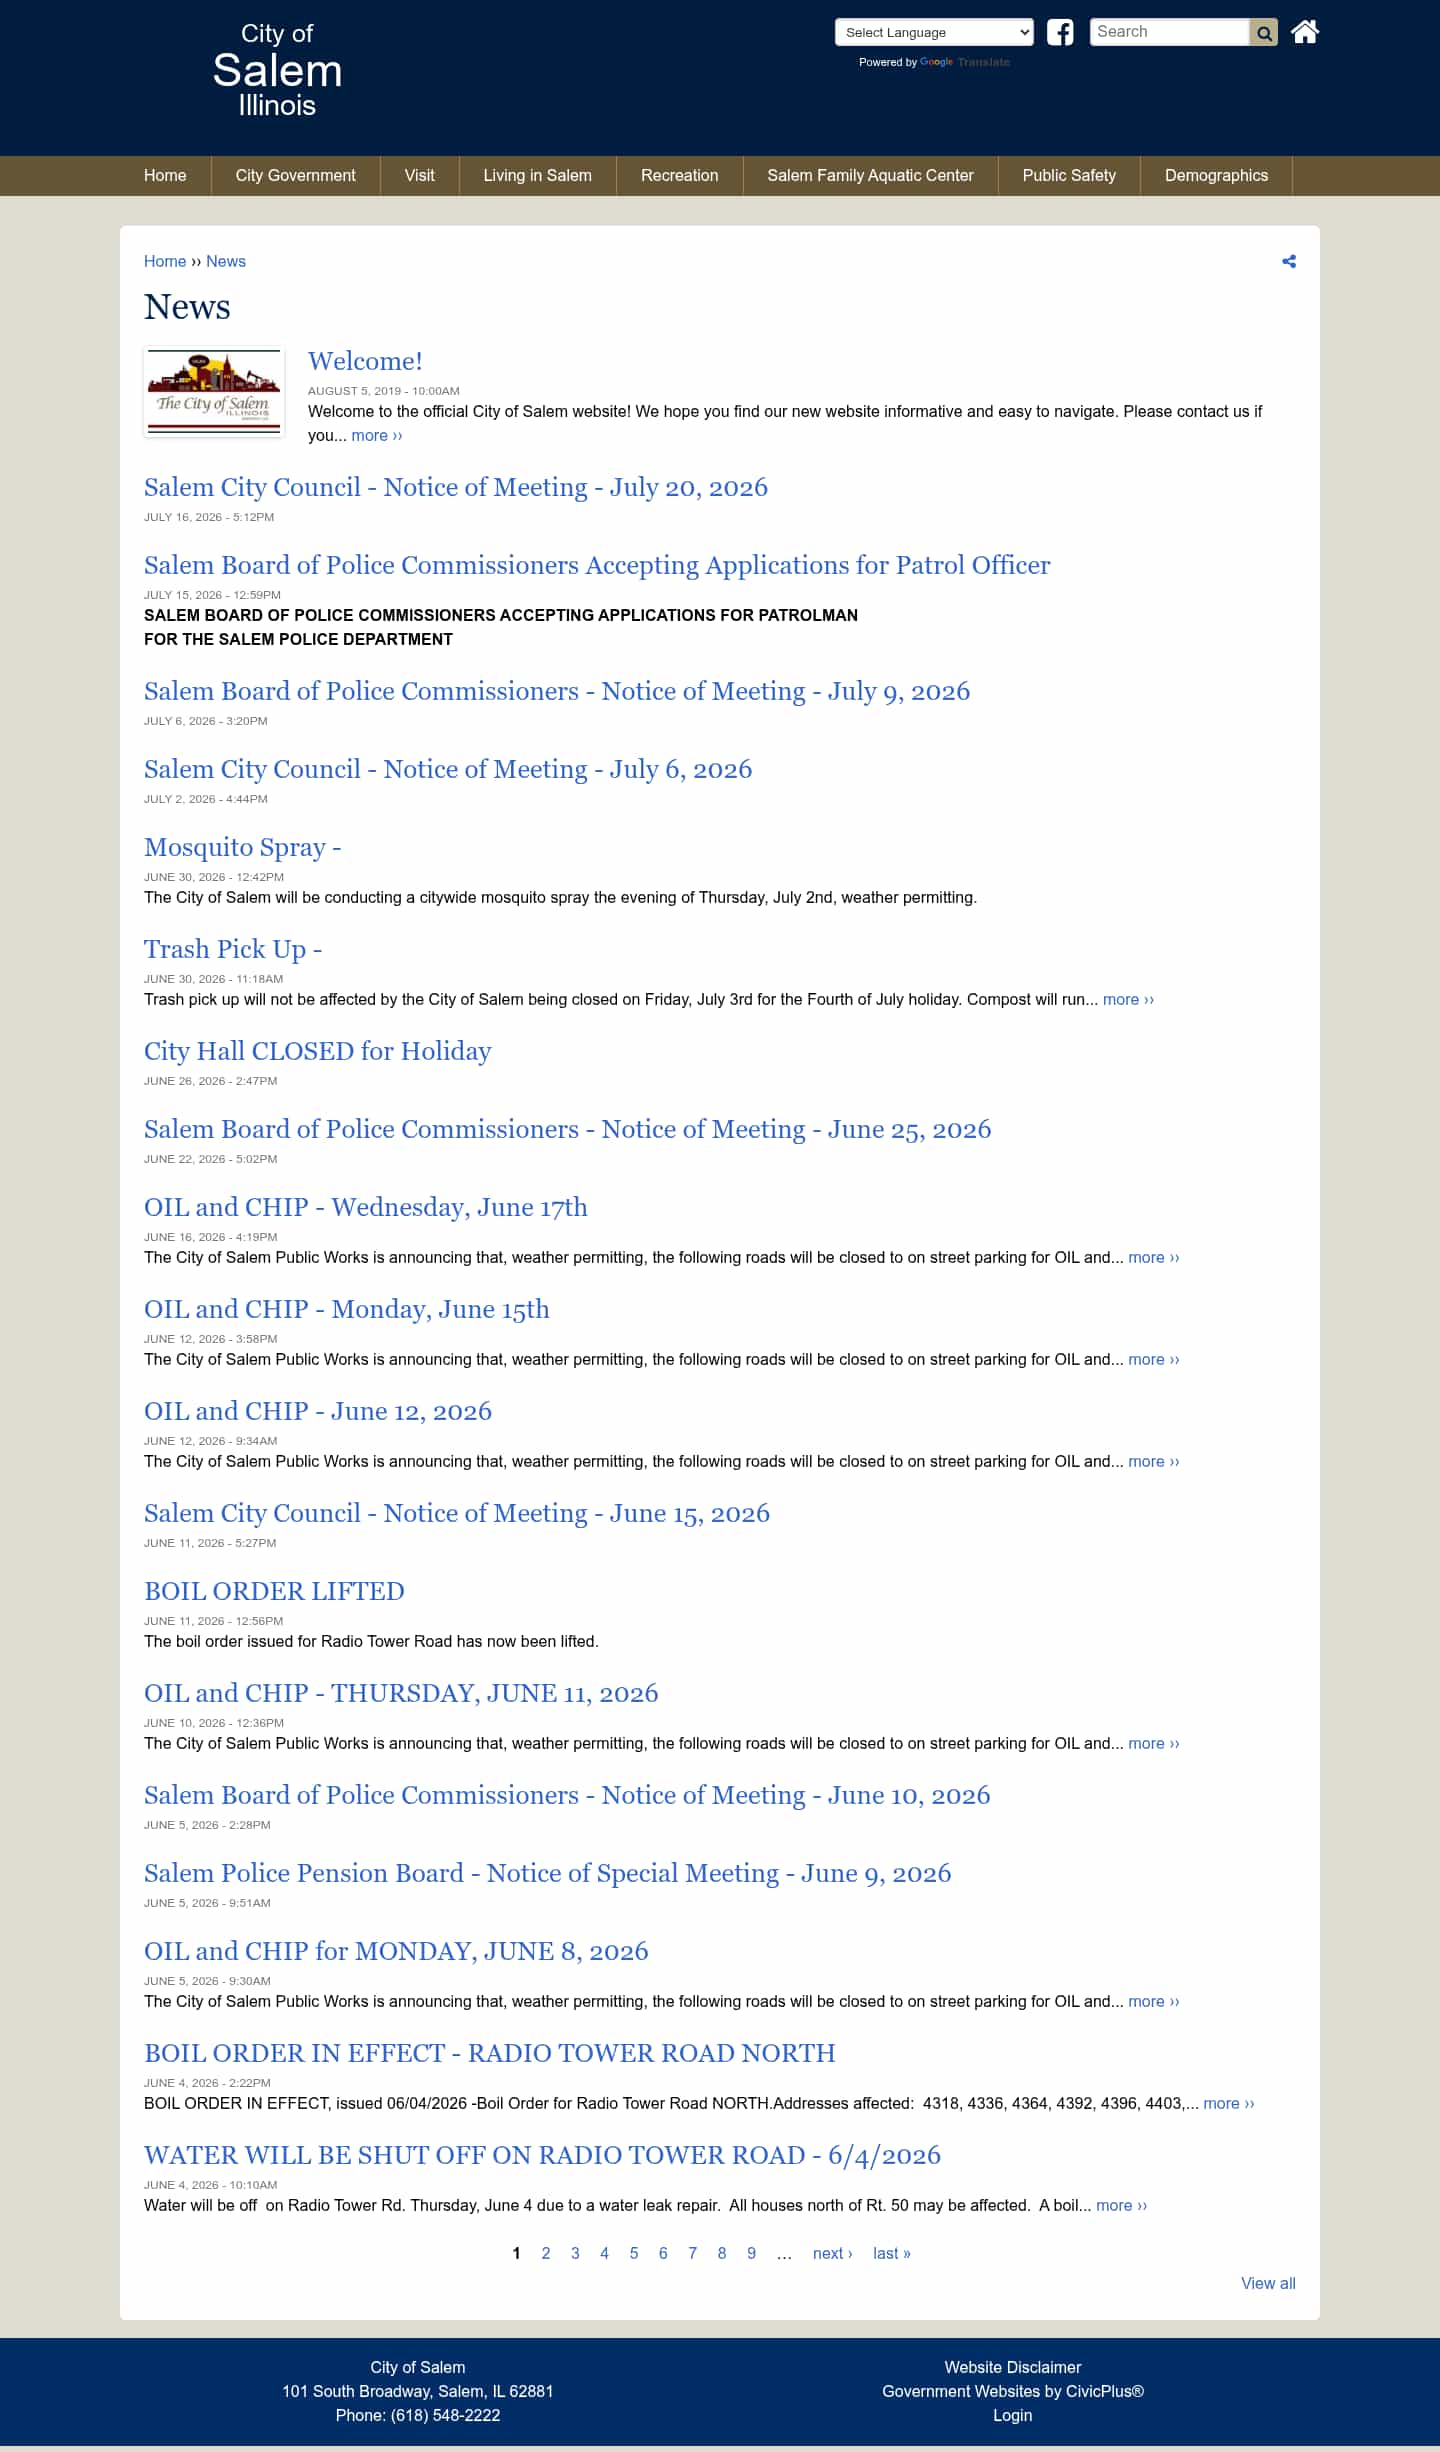
Task: Open the Website Disclaimer footer link
Action: [1013, 2367]
